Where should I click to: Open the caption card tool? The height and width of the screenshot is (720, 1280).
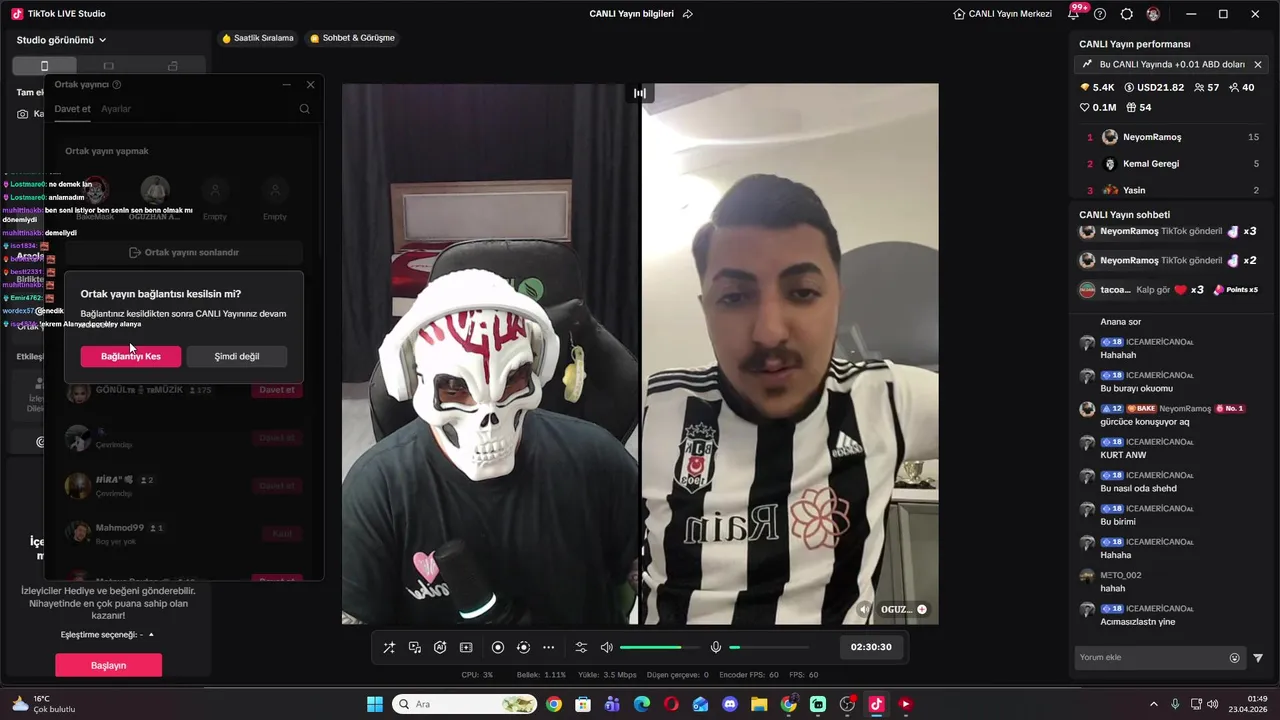pos(466,647)
